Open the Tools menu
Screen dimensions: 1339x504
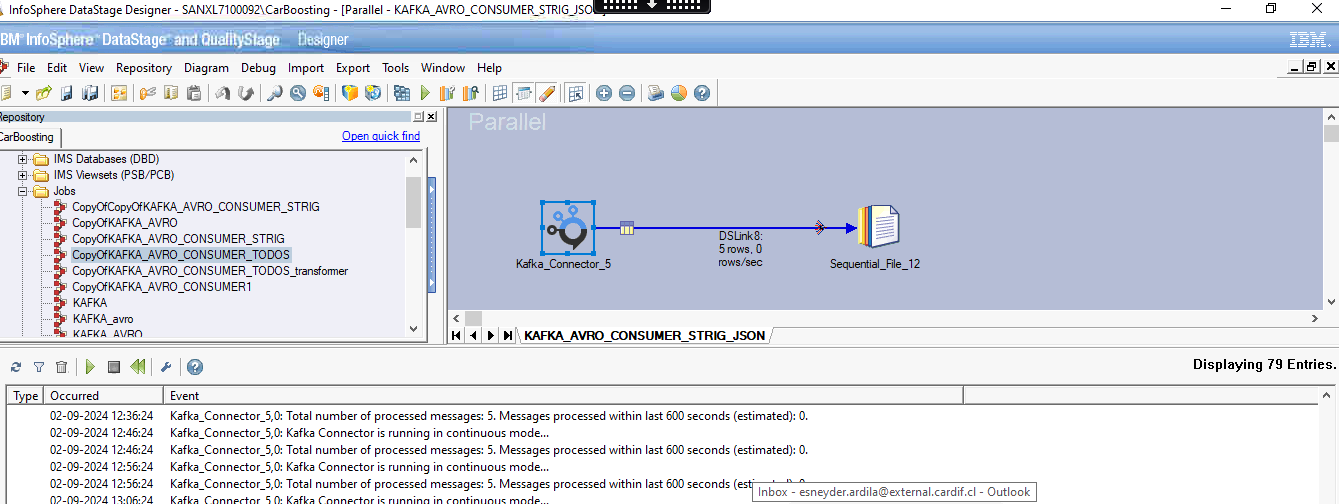click(x=396, y=68)
